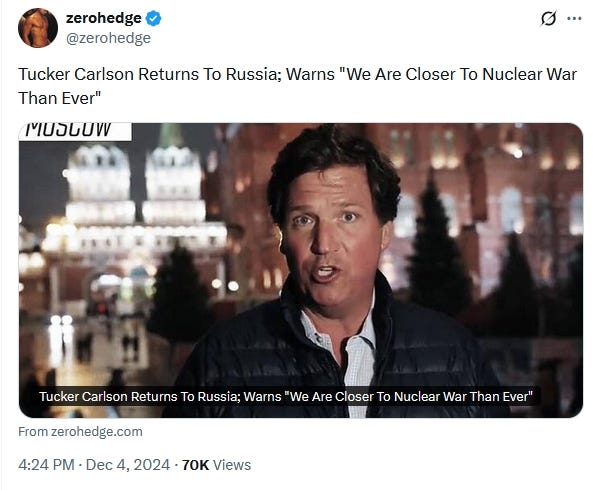Open the three-dot more options menu
Image resolution: width=600 pixels, height=490 pixels.
point(574,18)
